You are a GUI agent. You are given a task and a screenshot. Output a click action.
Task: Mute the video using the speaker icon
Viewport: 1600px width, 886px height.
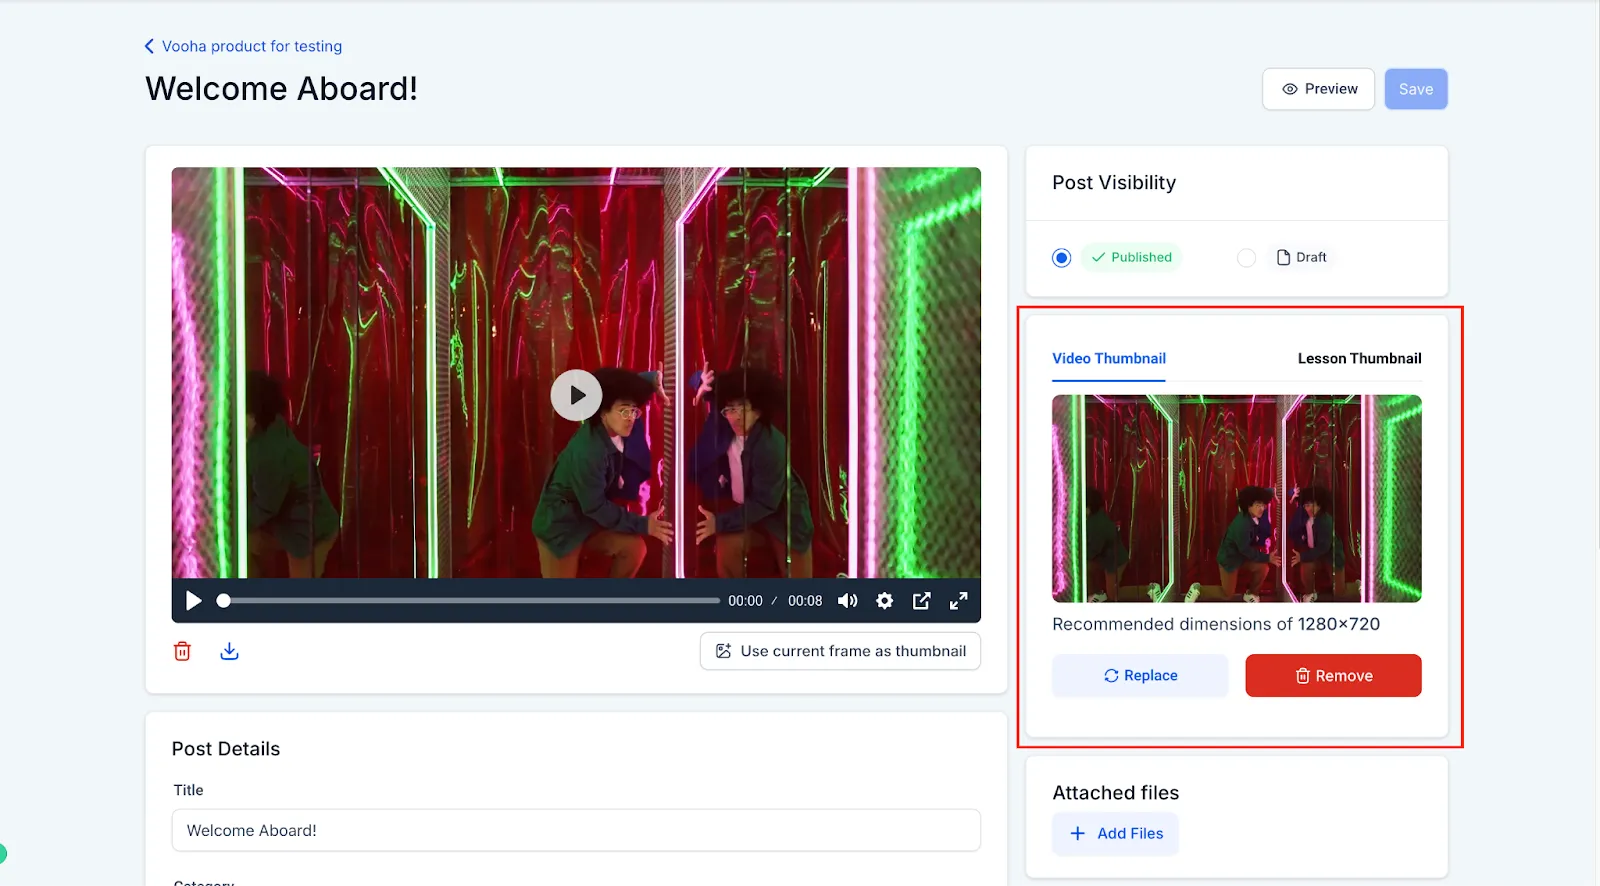(x=847, y=601)
